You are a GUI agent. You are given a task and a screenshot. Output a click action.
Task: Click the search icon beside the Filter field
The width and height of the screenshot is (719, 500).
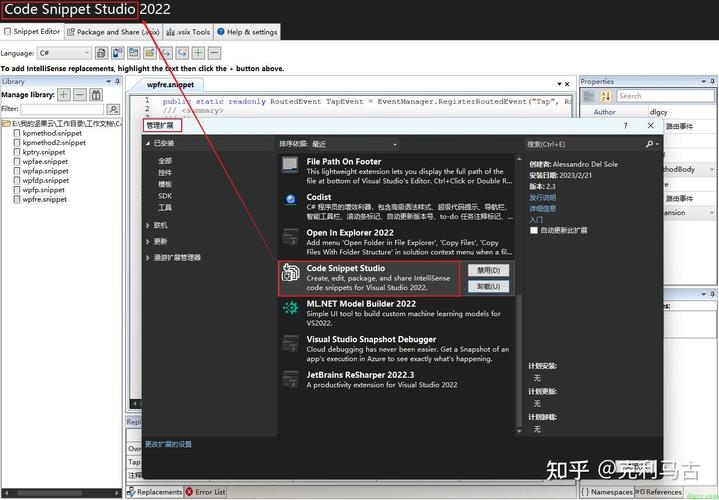pos(113,109)
